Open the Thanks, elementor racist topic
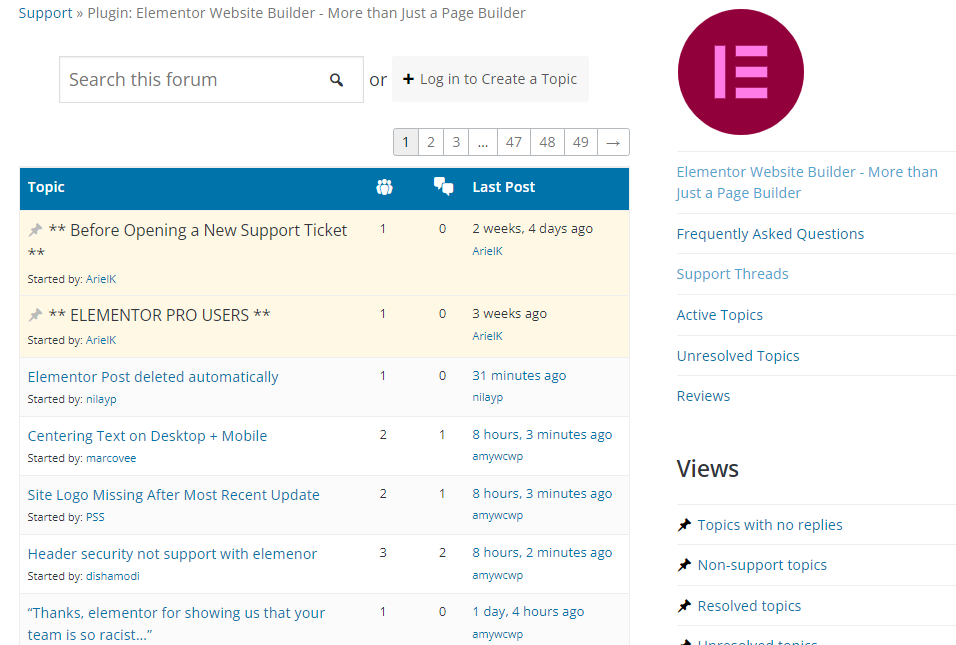The image size is (956, 645). (176, 623)
